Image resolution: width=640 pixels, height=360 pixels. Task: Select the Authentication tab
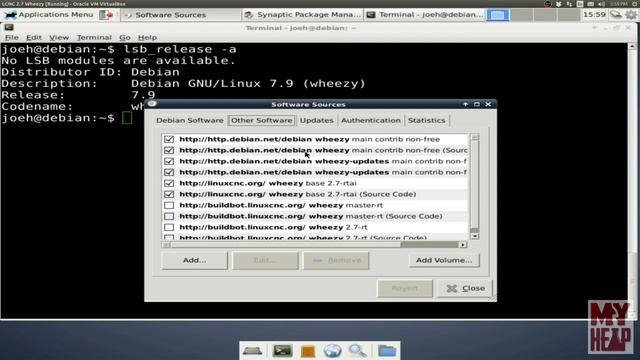(371, 120)
